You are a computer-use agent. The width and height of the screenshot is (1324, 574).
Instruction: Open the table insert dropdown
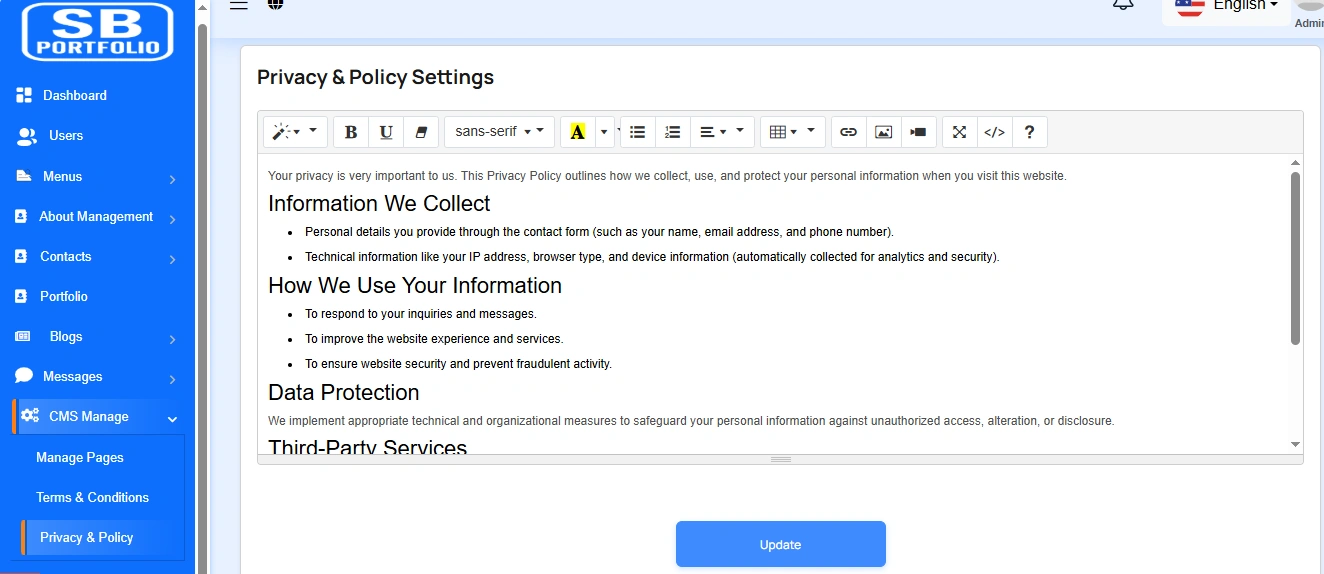pos(793,132)
